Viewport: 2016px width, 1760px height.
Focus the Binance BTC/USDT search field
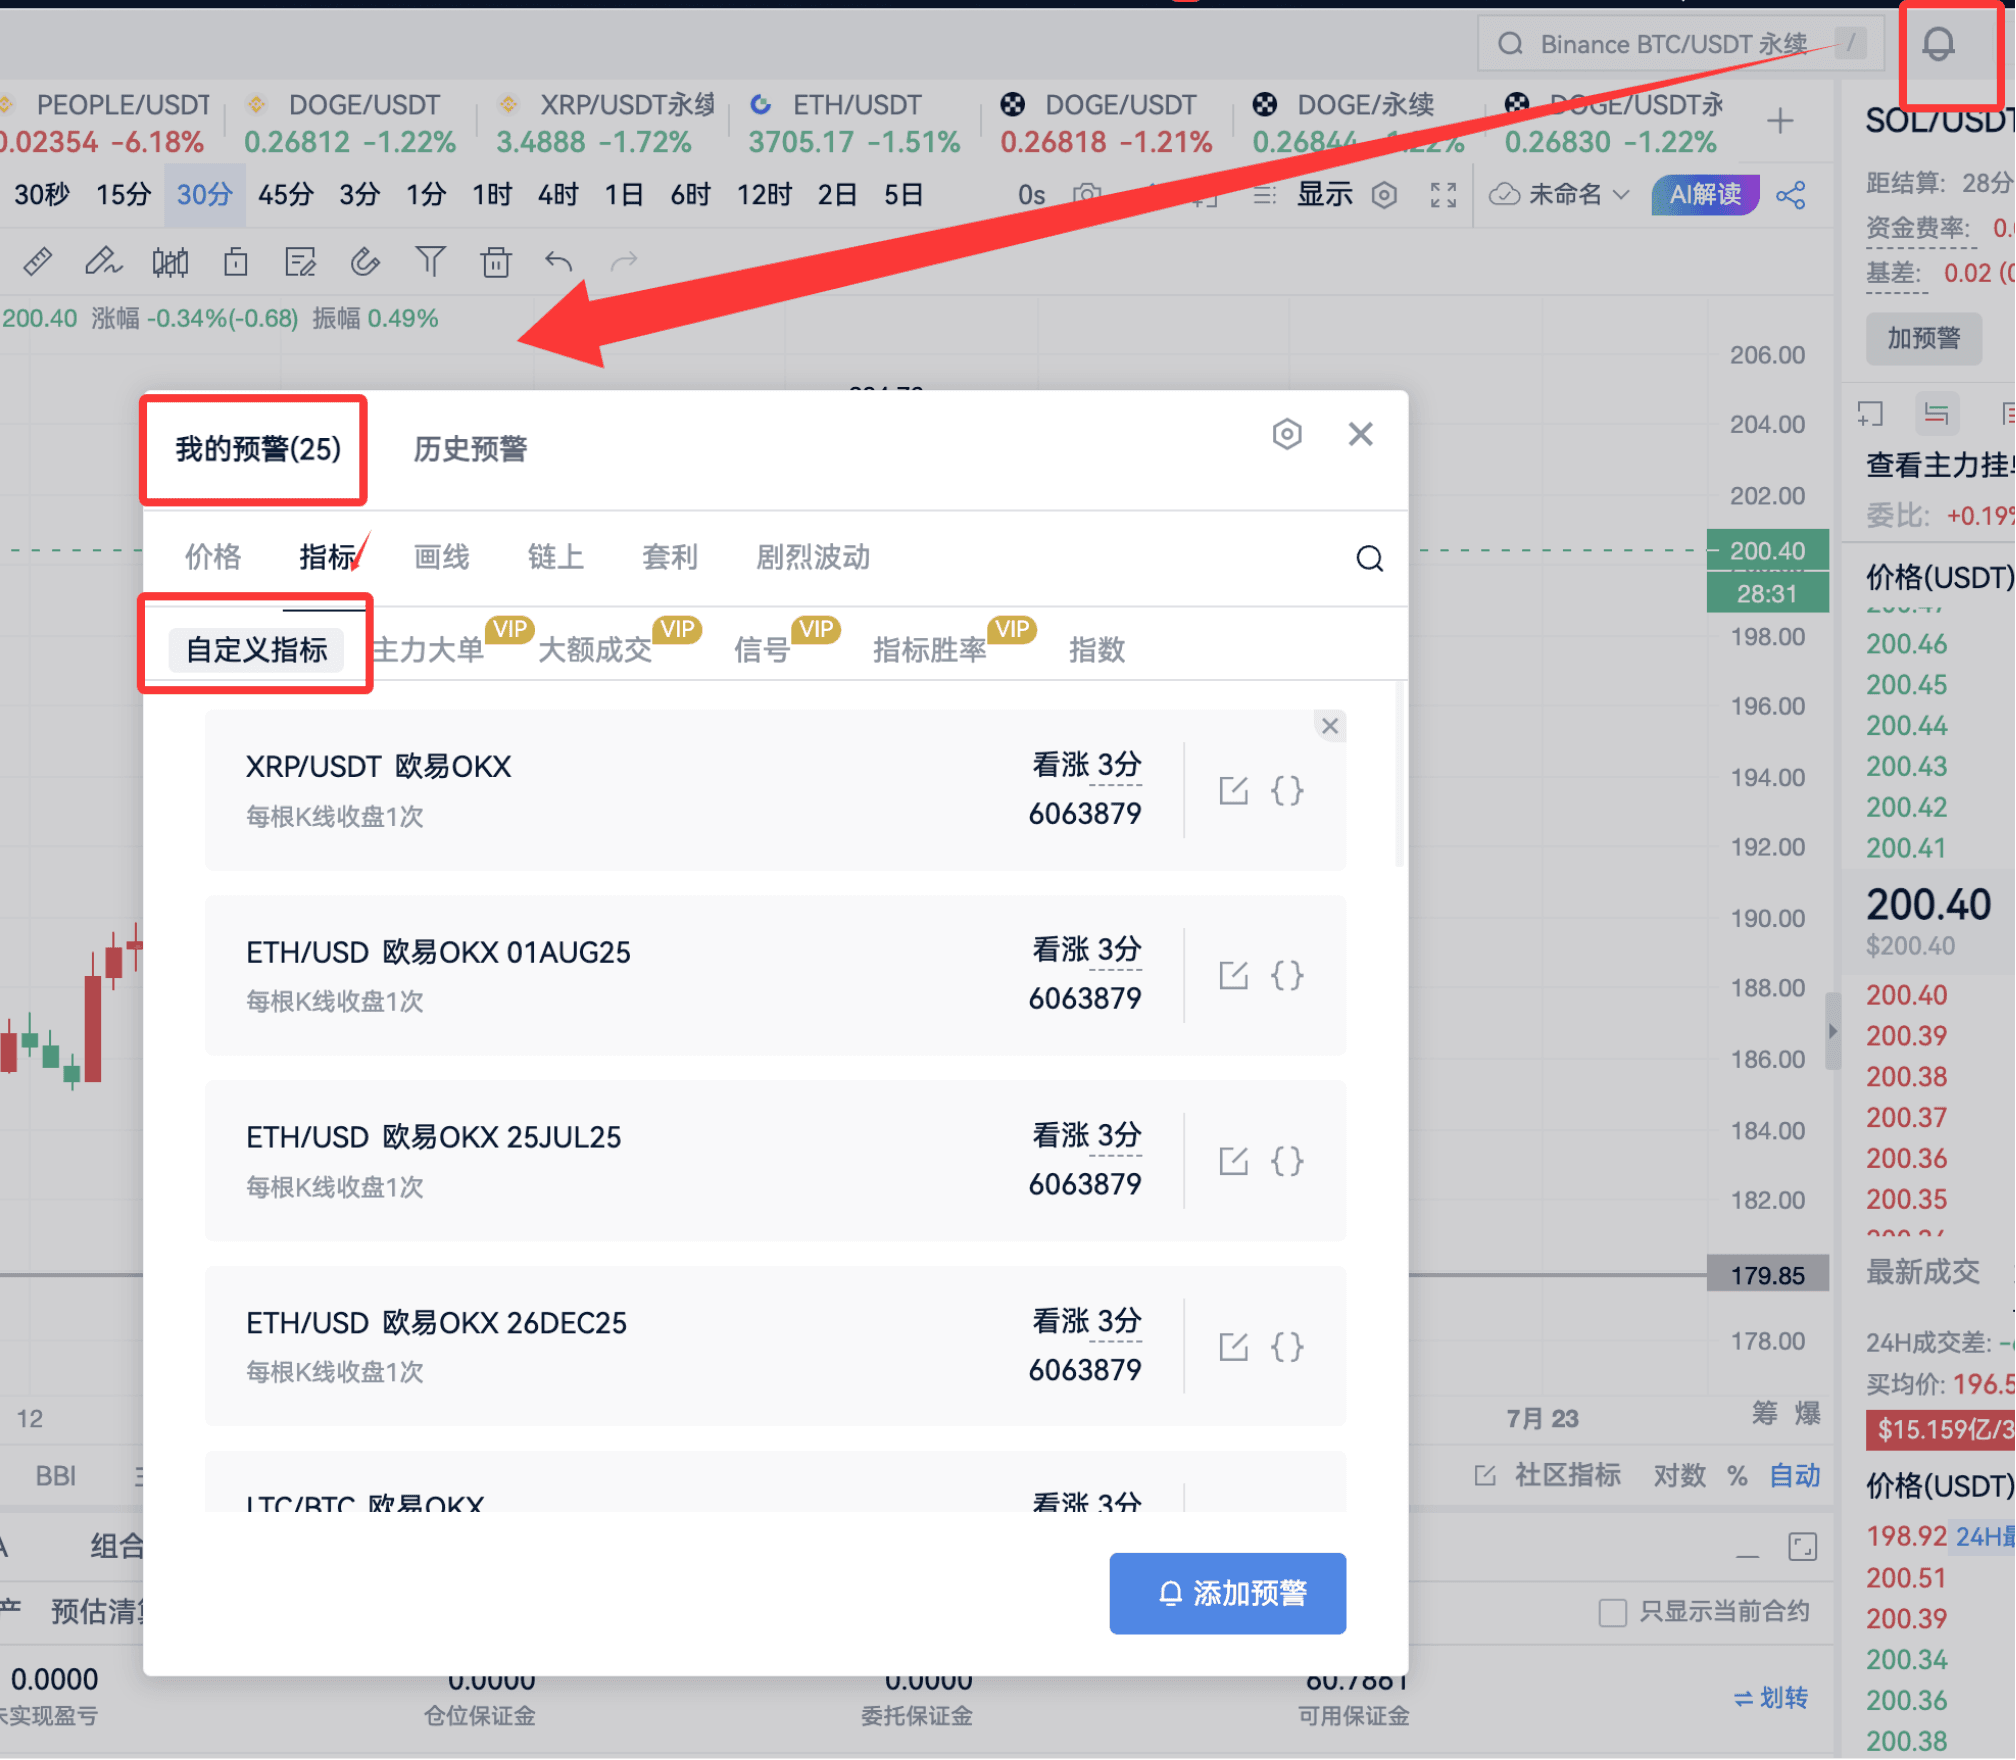1679,44
